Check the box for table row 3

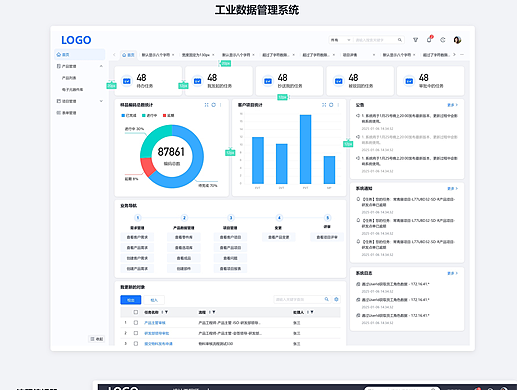136,343
